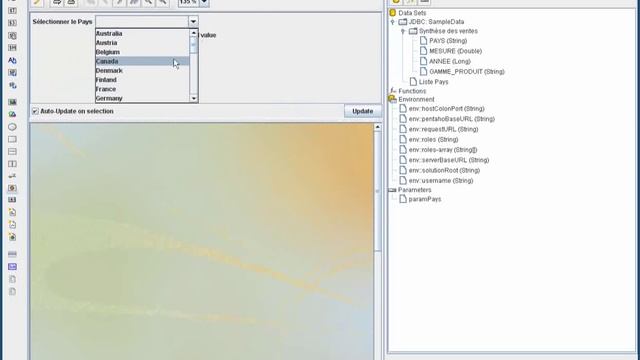This screenshot has width=640, height=360.
Task: Select the image-field palette tool
Action: point(12,102)
